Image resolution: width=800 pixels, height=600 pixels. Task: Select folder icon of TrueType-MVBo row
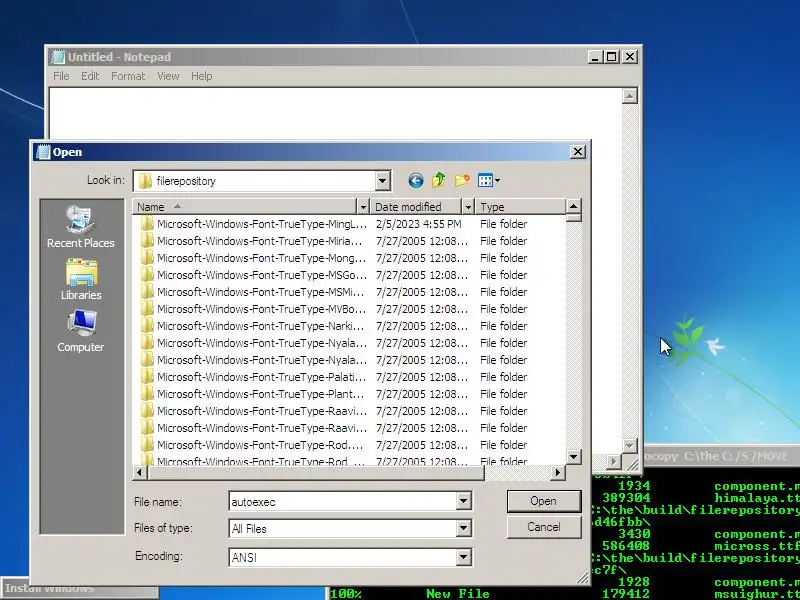coord(147,309)
